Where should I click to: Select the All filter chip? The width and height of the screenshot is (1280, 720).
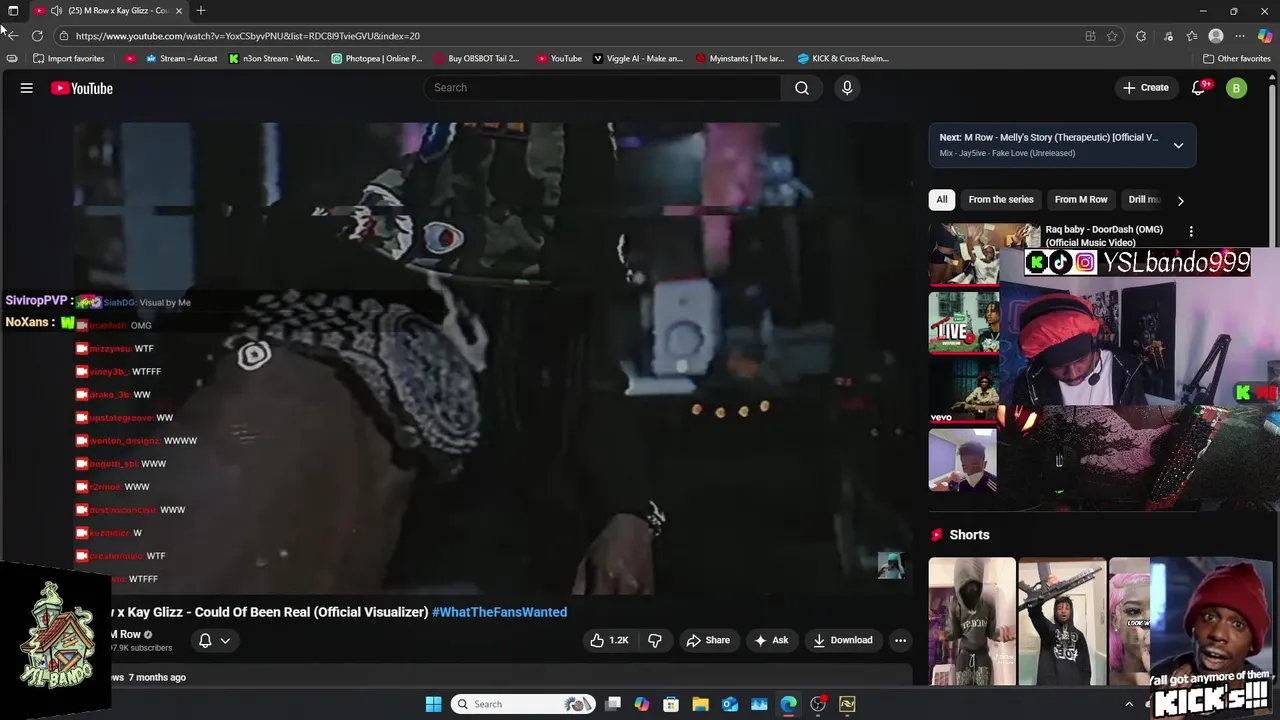click(x=941, y=199)
